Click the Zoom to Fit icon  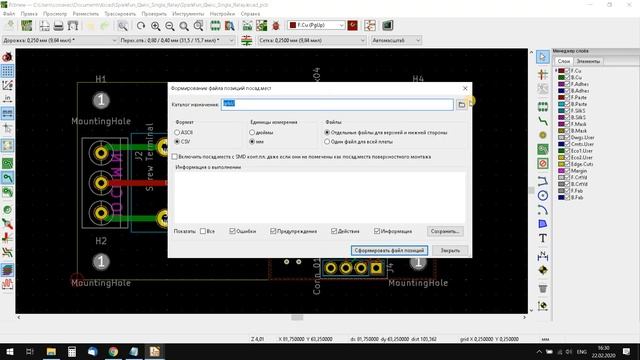click(x=184, y=26)
